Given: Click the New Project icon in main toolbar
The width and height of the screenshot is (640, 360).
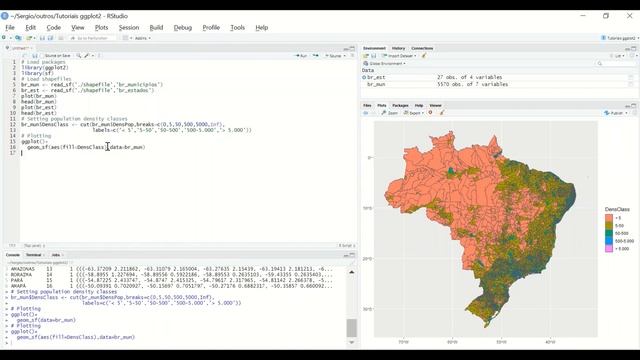Looking at the screenshot, I should tap(18, 38).
